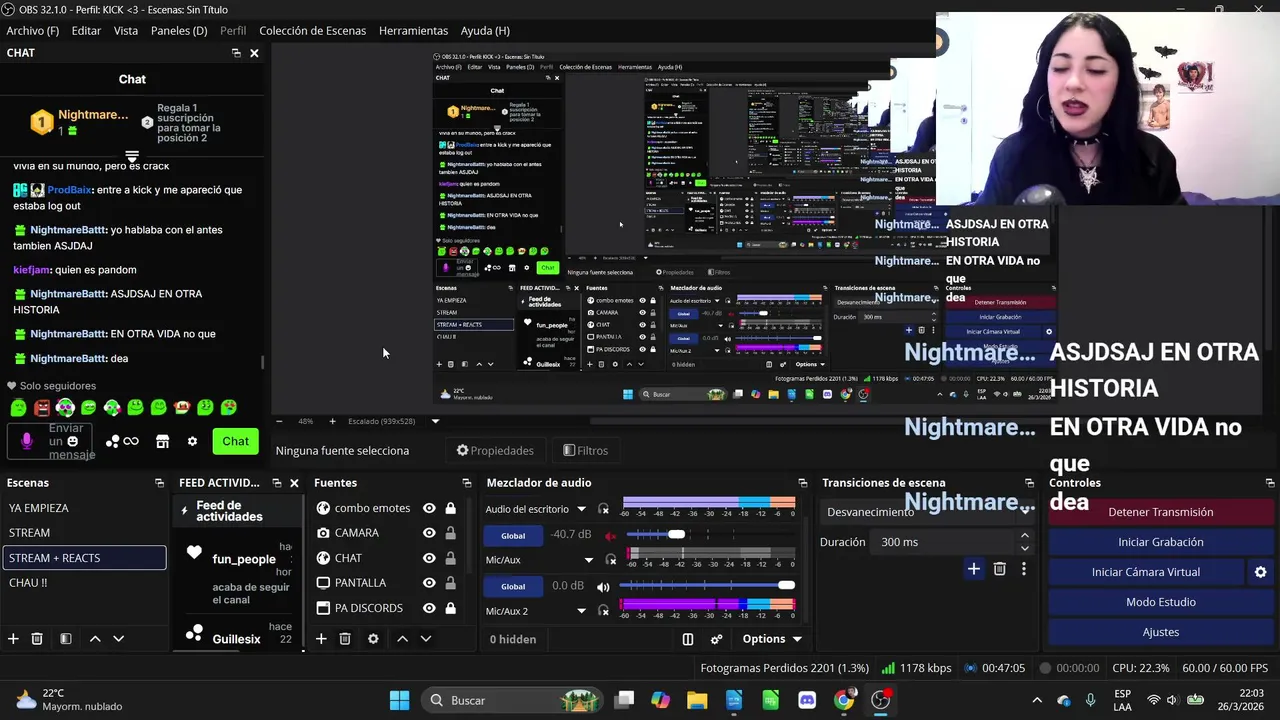Open chat shop storefront icon
The height and width of the screenshot is (720, 1280).
coord(162,441)
